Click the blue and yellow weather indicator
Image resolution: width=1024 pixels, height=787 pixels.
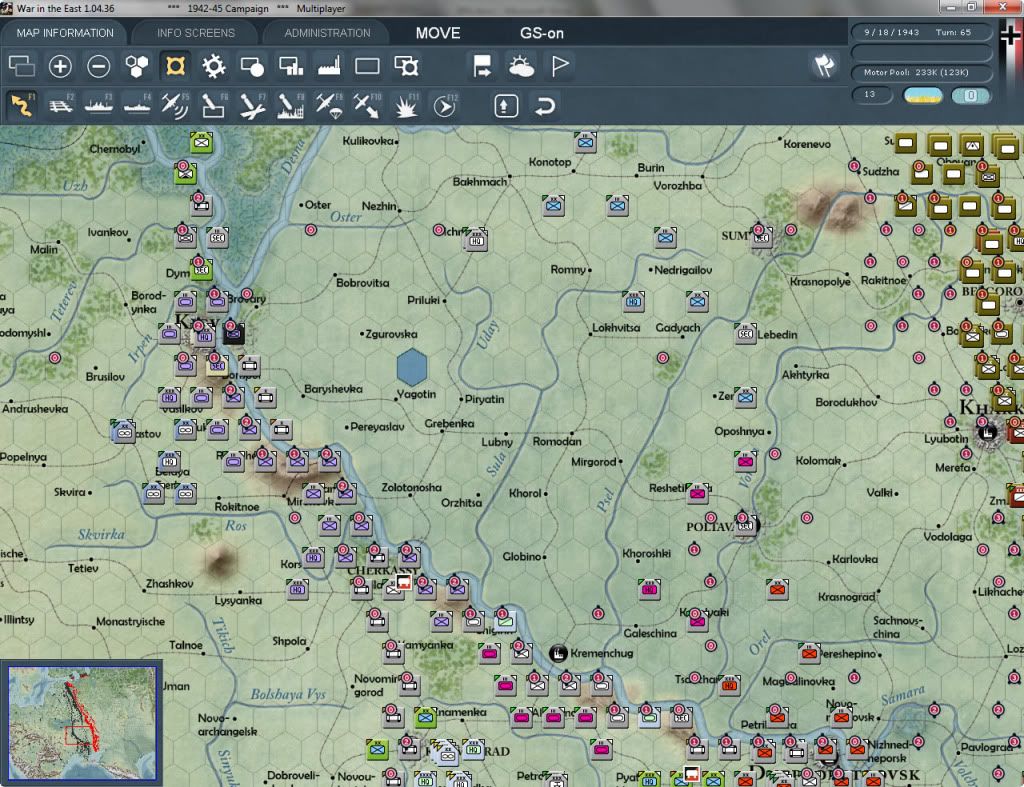click(922, 96)
